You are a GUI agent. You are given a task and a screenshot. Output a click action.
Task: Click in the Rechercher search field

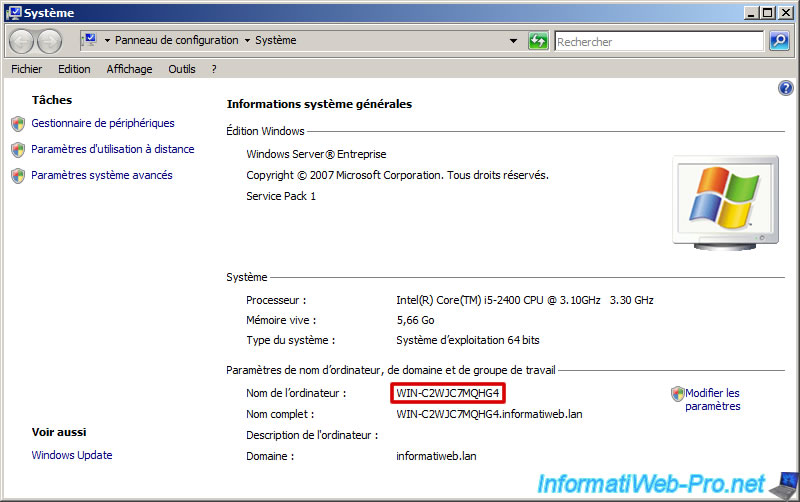[x=659, y=41]
